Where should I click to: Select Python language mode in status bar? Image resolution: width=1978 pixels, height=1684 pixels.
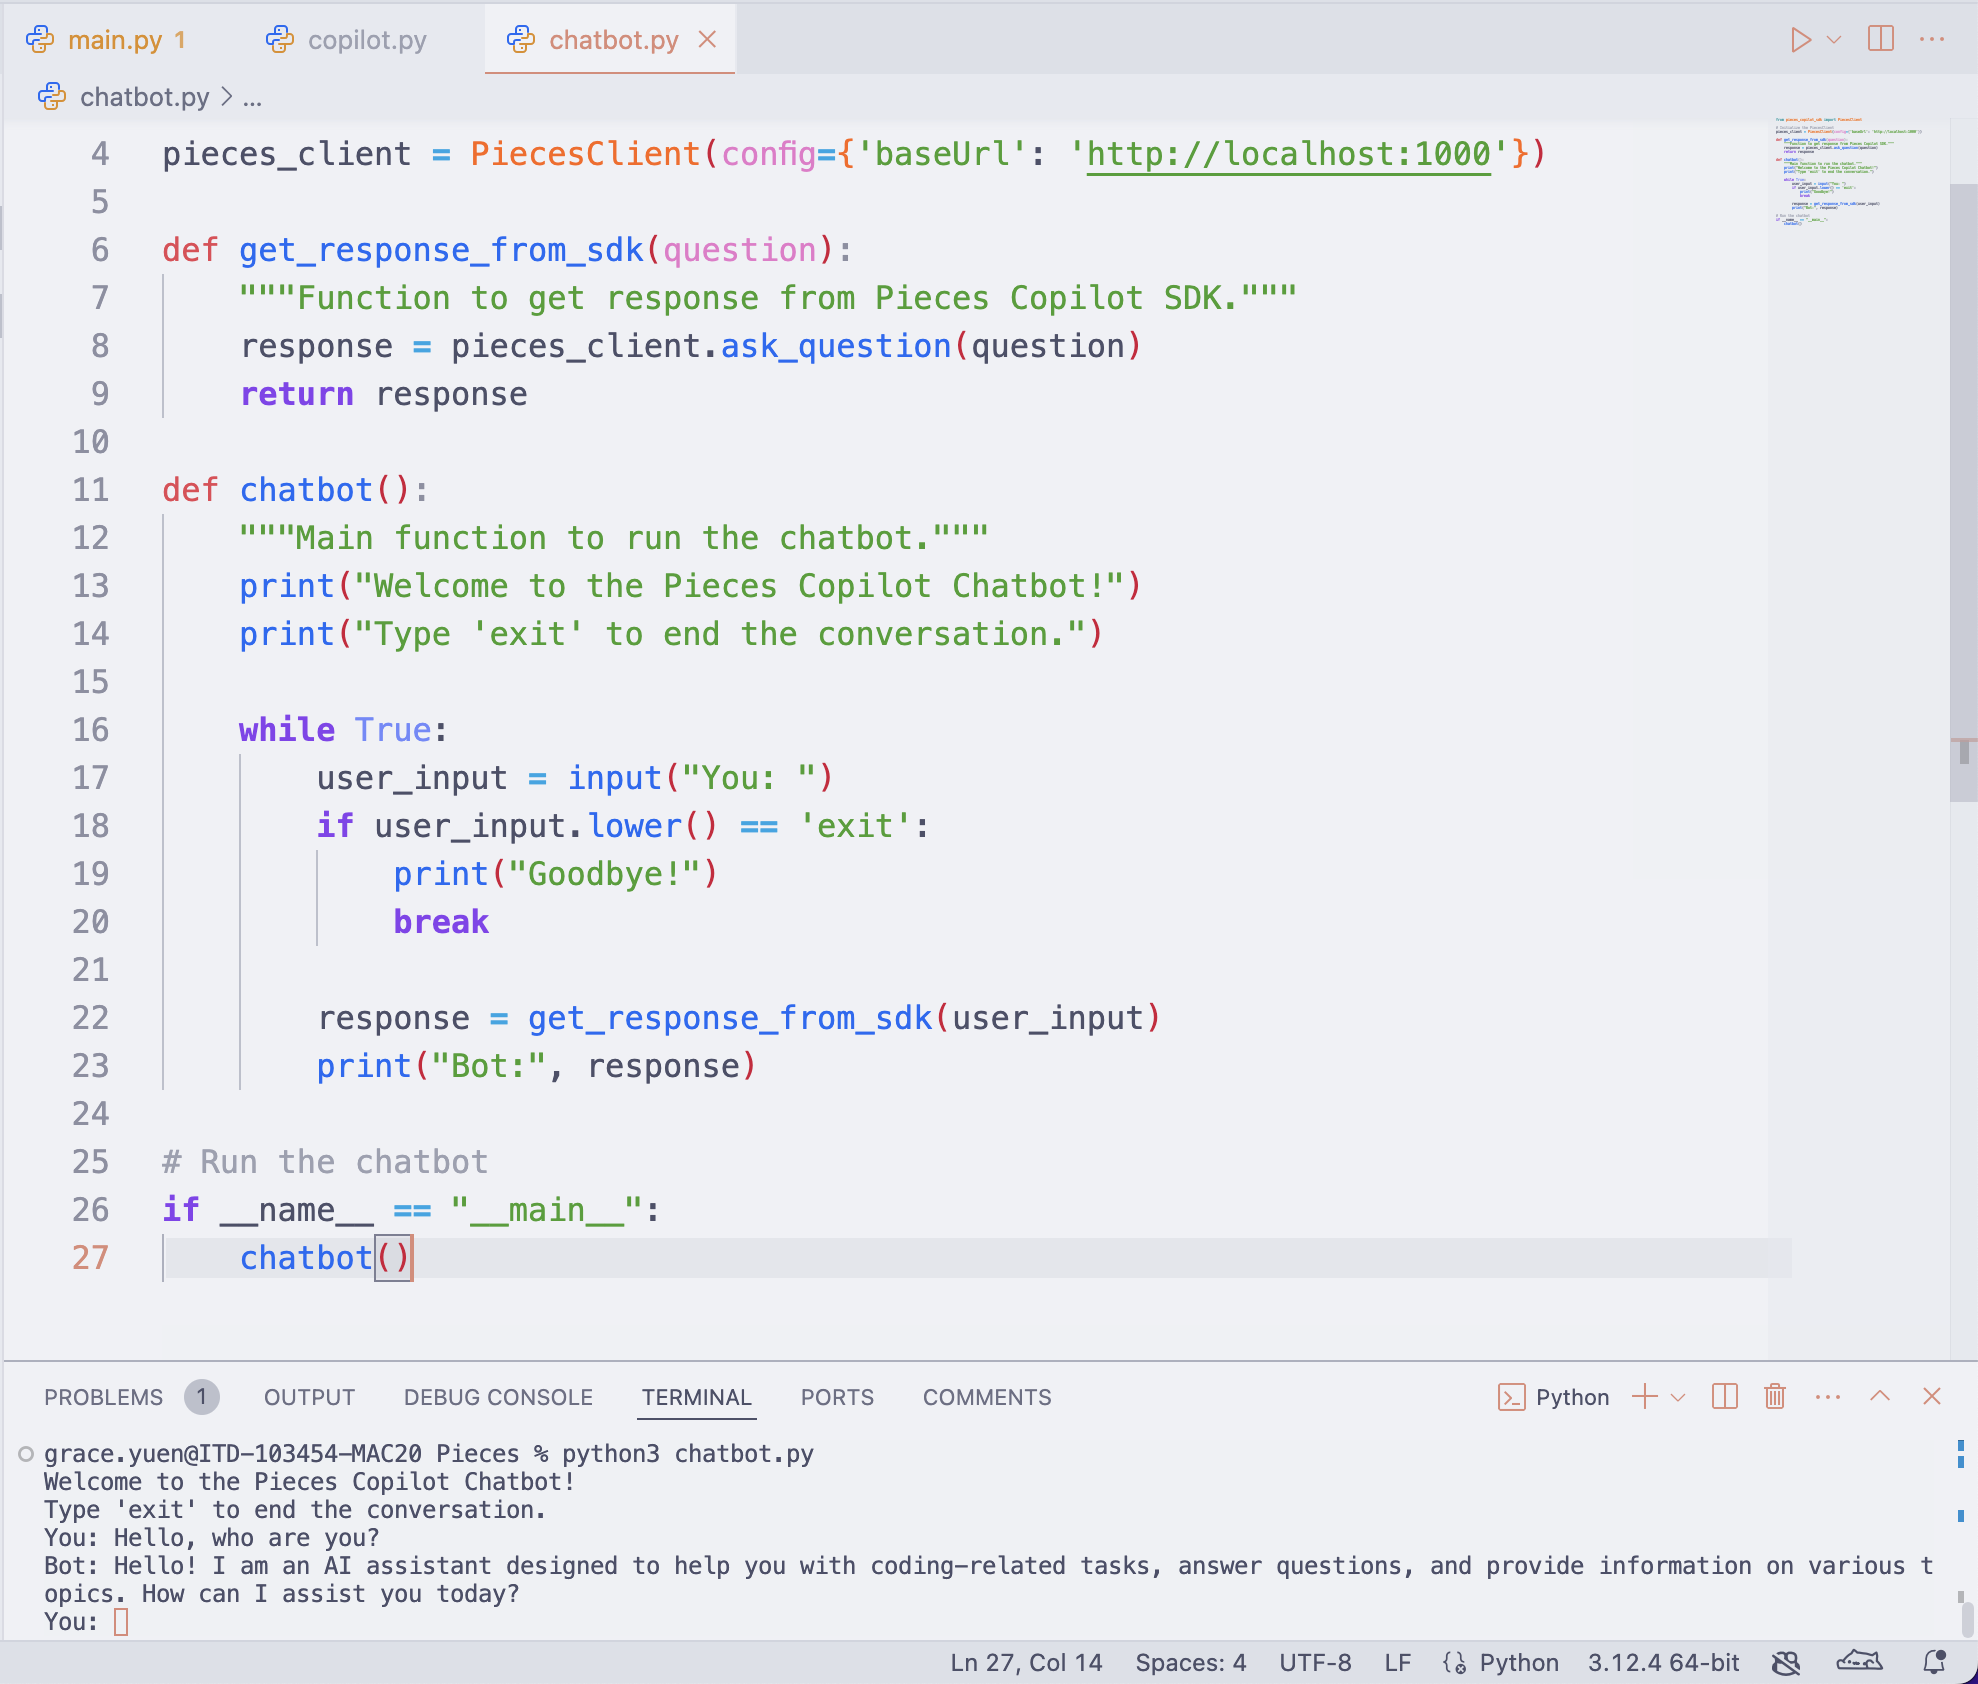click(x=1518, y=1662)
